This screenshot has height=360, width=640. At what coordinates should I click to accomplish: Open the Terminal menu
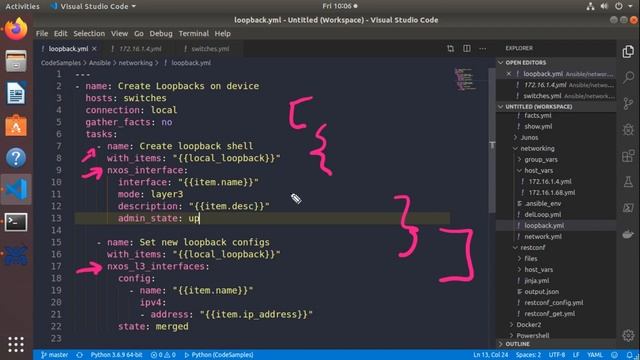193,33
